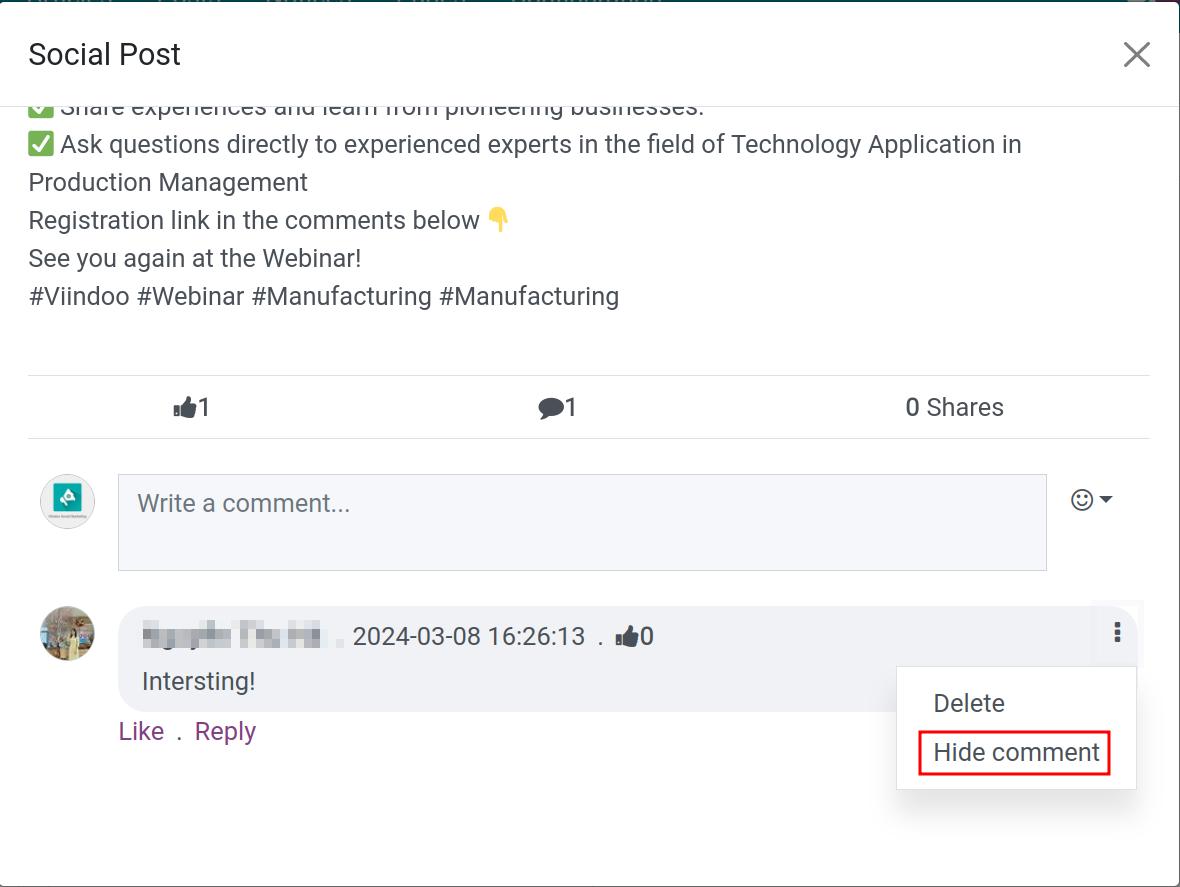Screen dimensions: 1180x887
Task: Click the #Viindoo hashtag
Action: (x=79, y=296)
